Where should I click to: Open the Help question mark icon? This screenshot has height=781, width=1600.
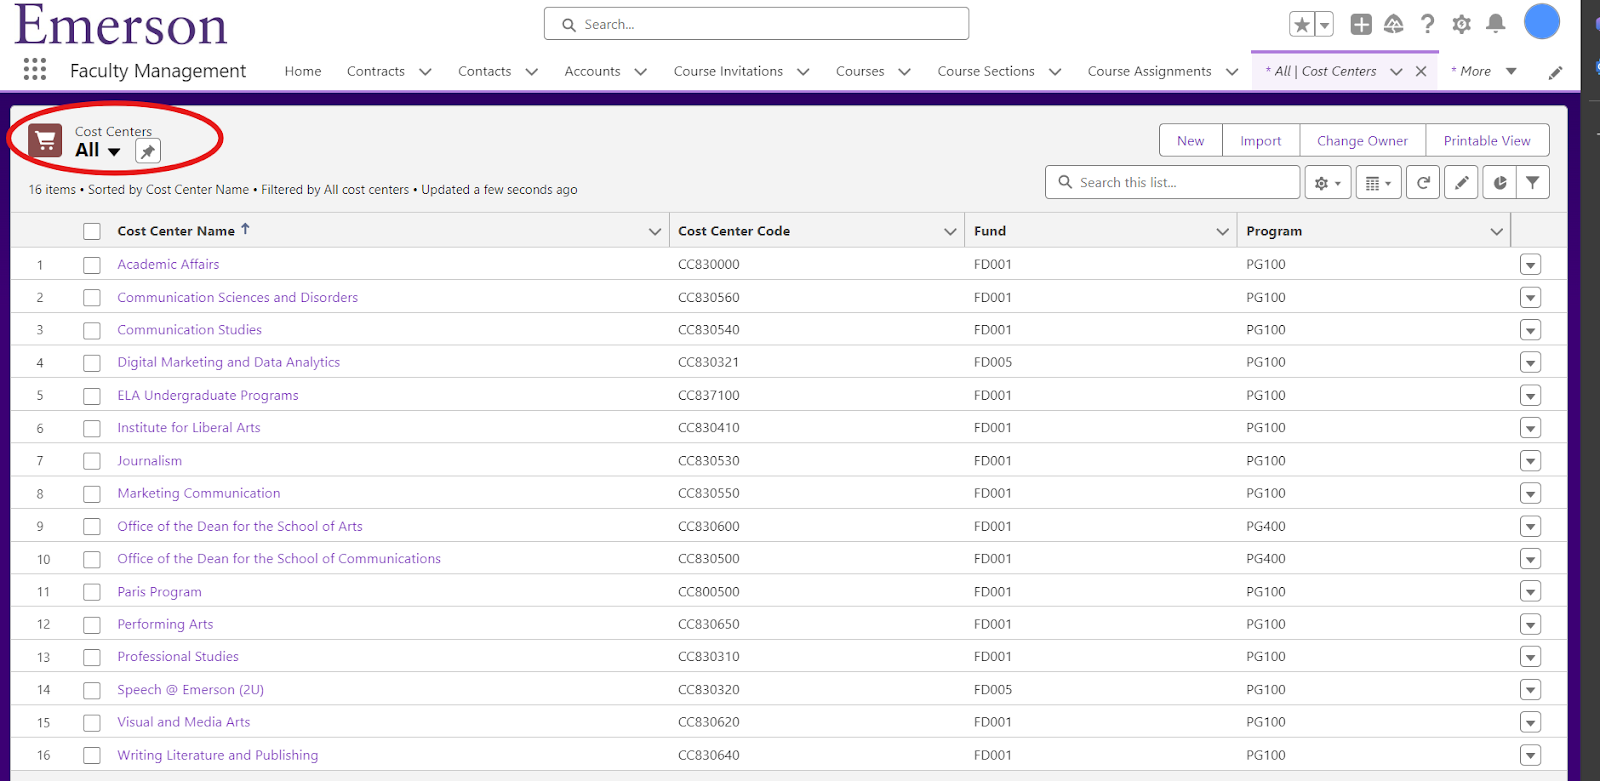click(x=1428, y=25)
